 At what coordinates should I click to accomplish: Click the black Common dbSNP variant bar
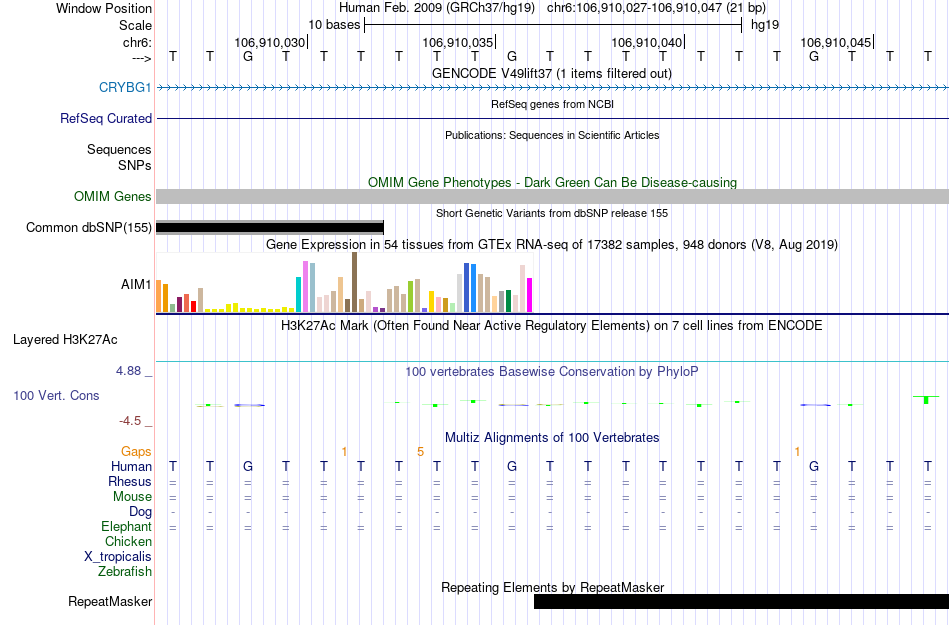(270, 228)
